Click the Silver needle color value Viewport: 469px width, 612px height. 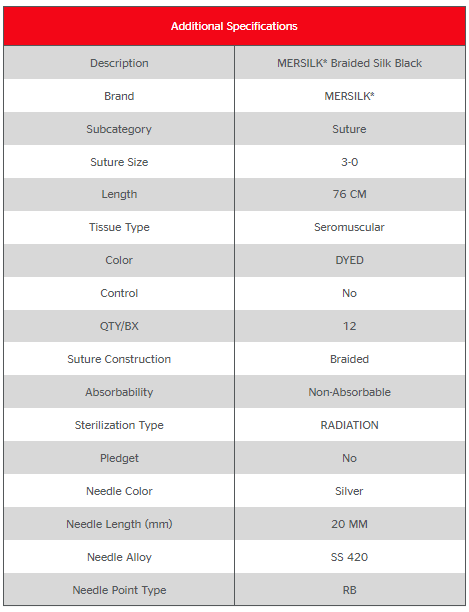coord(349,491)
